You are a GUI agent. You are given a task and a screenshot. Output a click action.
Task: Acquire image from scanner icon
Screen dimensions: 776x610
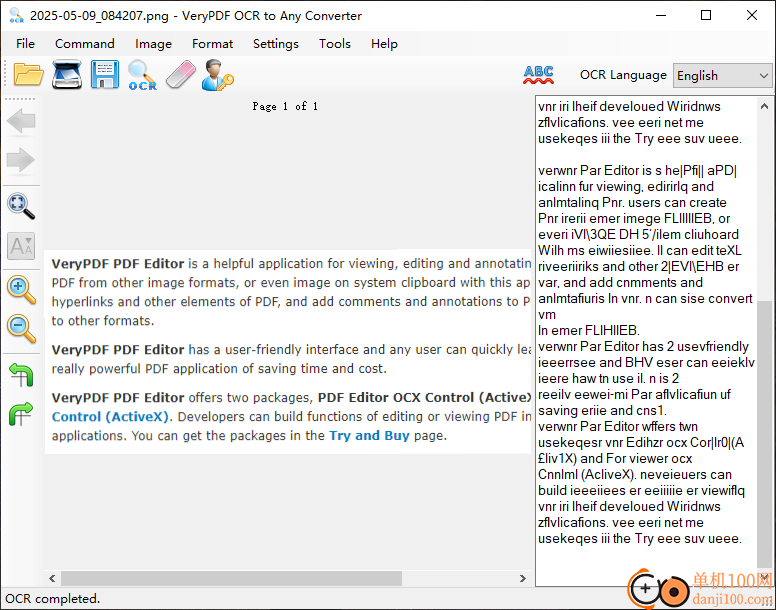(67, 75)
